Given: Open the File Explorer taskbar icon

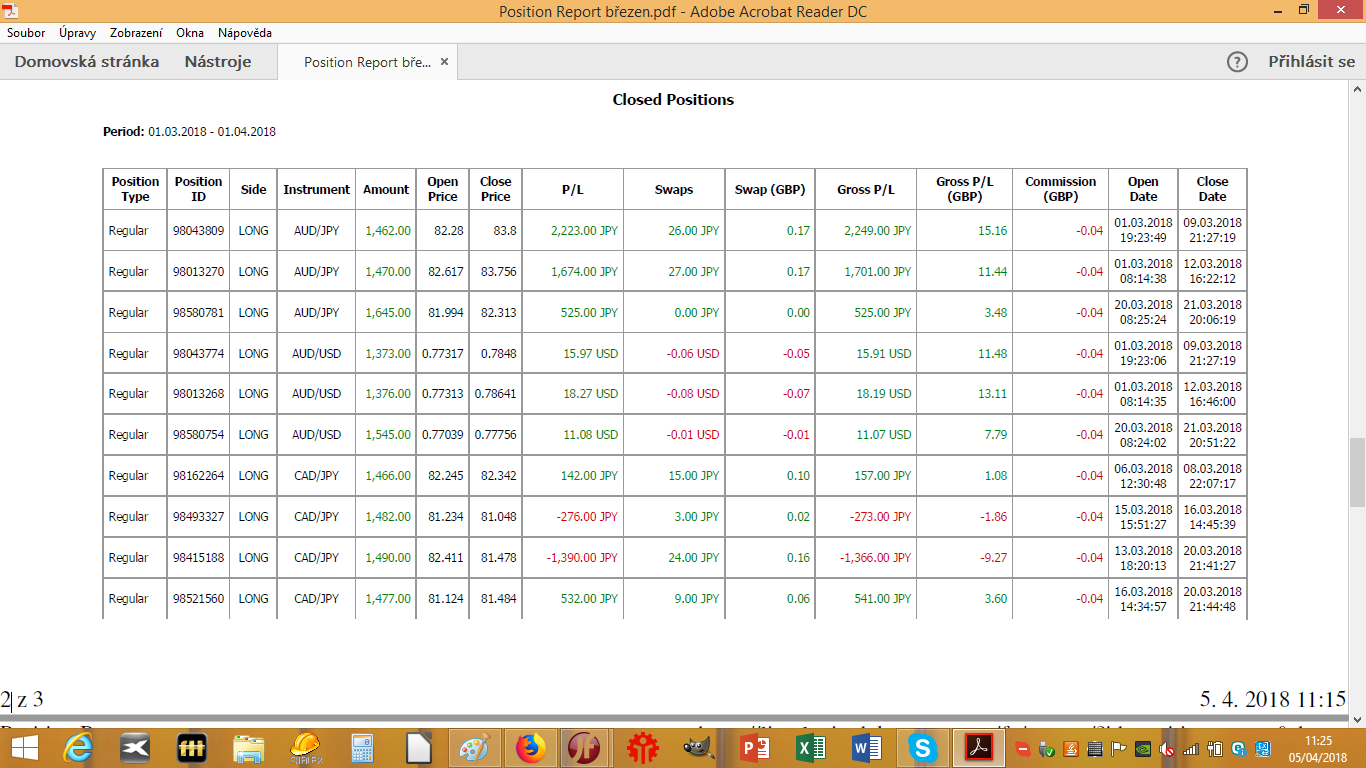Looking at the screenshot, I should (249, 748).
